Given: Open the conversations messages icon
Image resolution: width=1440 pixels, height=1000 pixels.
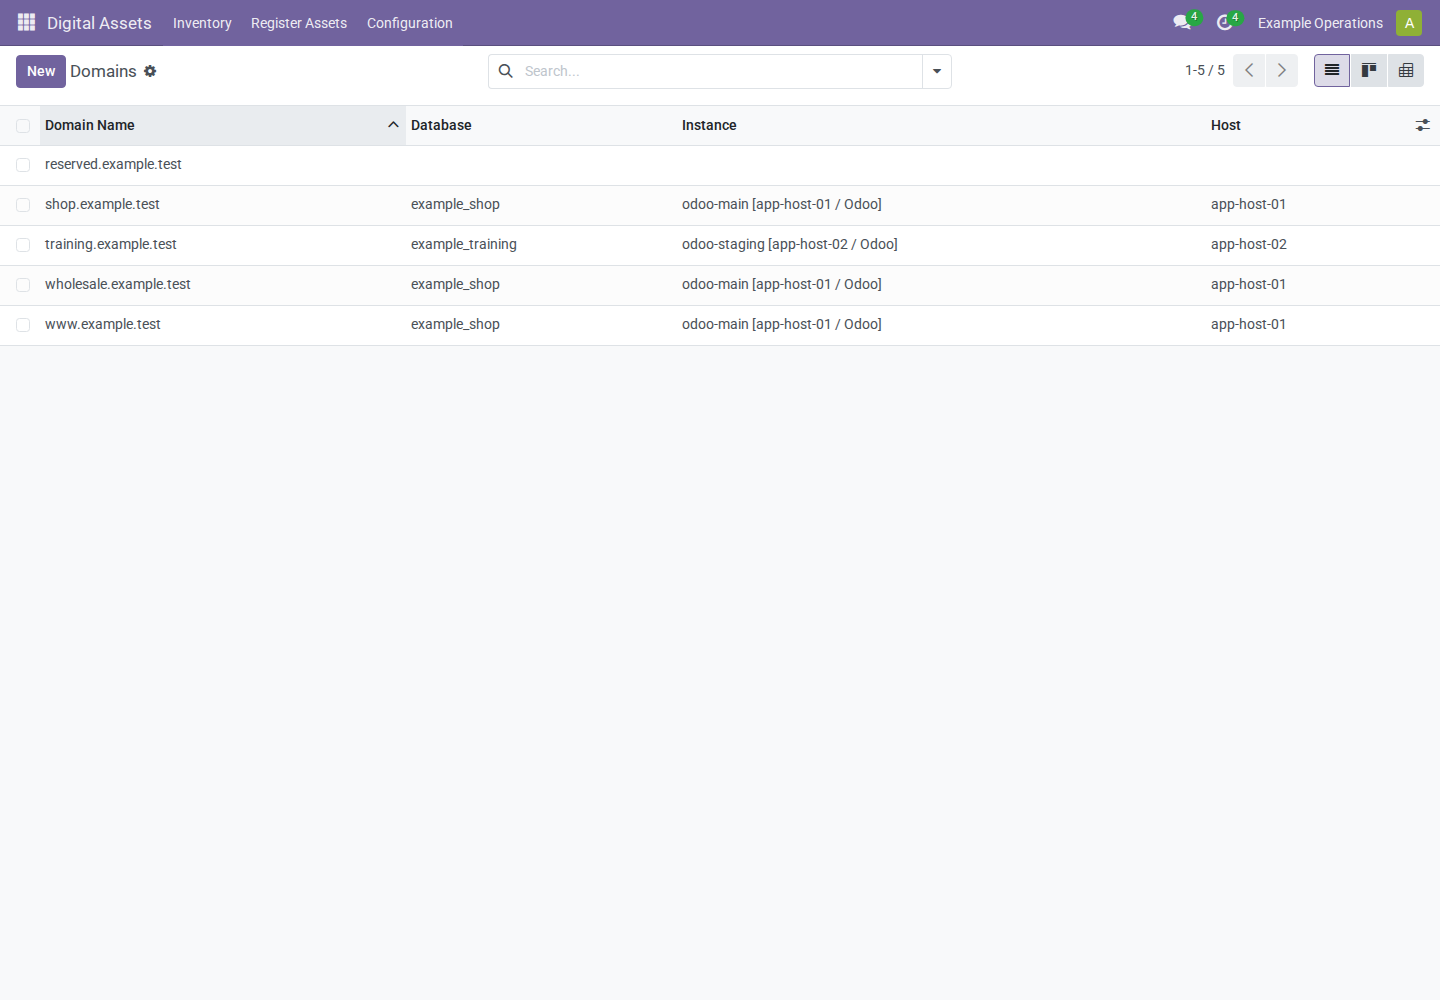Looking at the screenshot, I should coord(1183,22).
